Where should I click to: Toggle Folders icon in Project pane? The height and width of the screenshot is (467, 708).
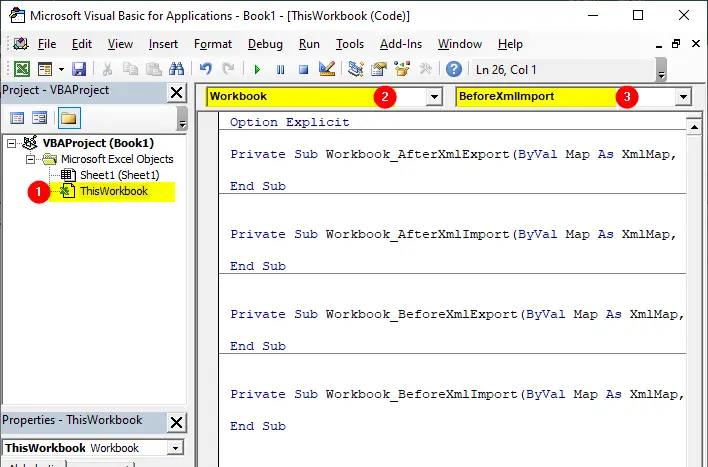pyautogui.click(x=69, y=118)
